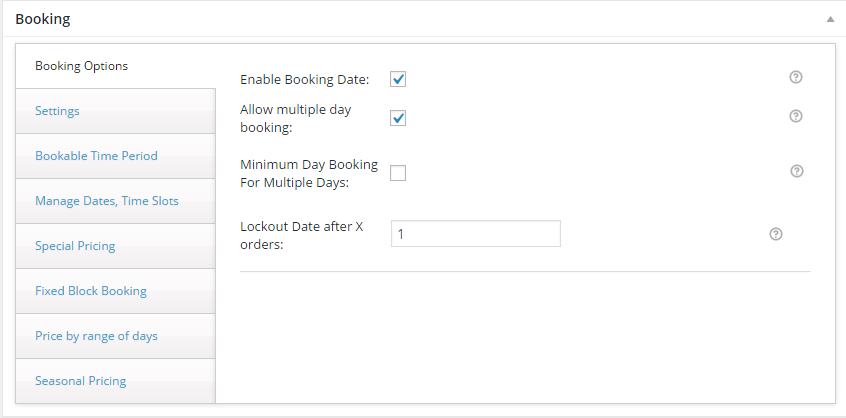Select the Fixed Block Booking tab

click(x=115, y=291)
